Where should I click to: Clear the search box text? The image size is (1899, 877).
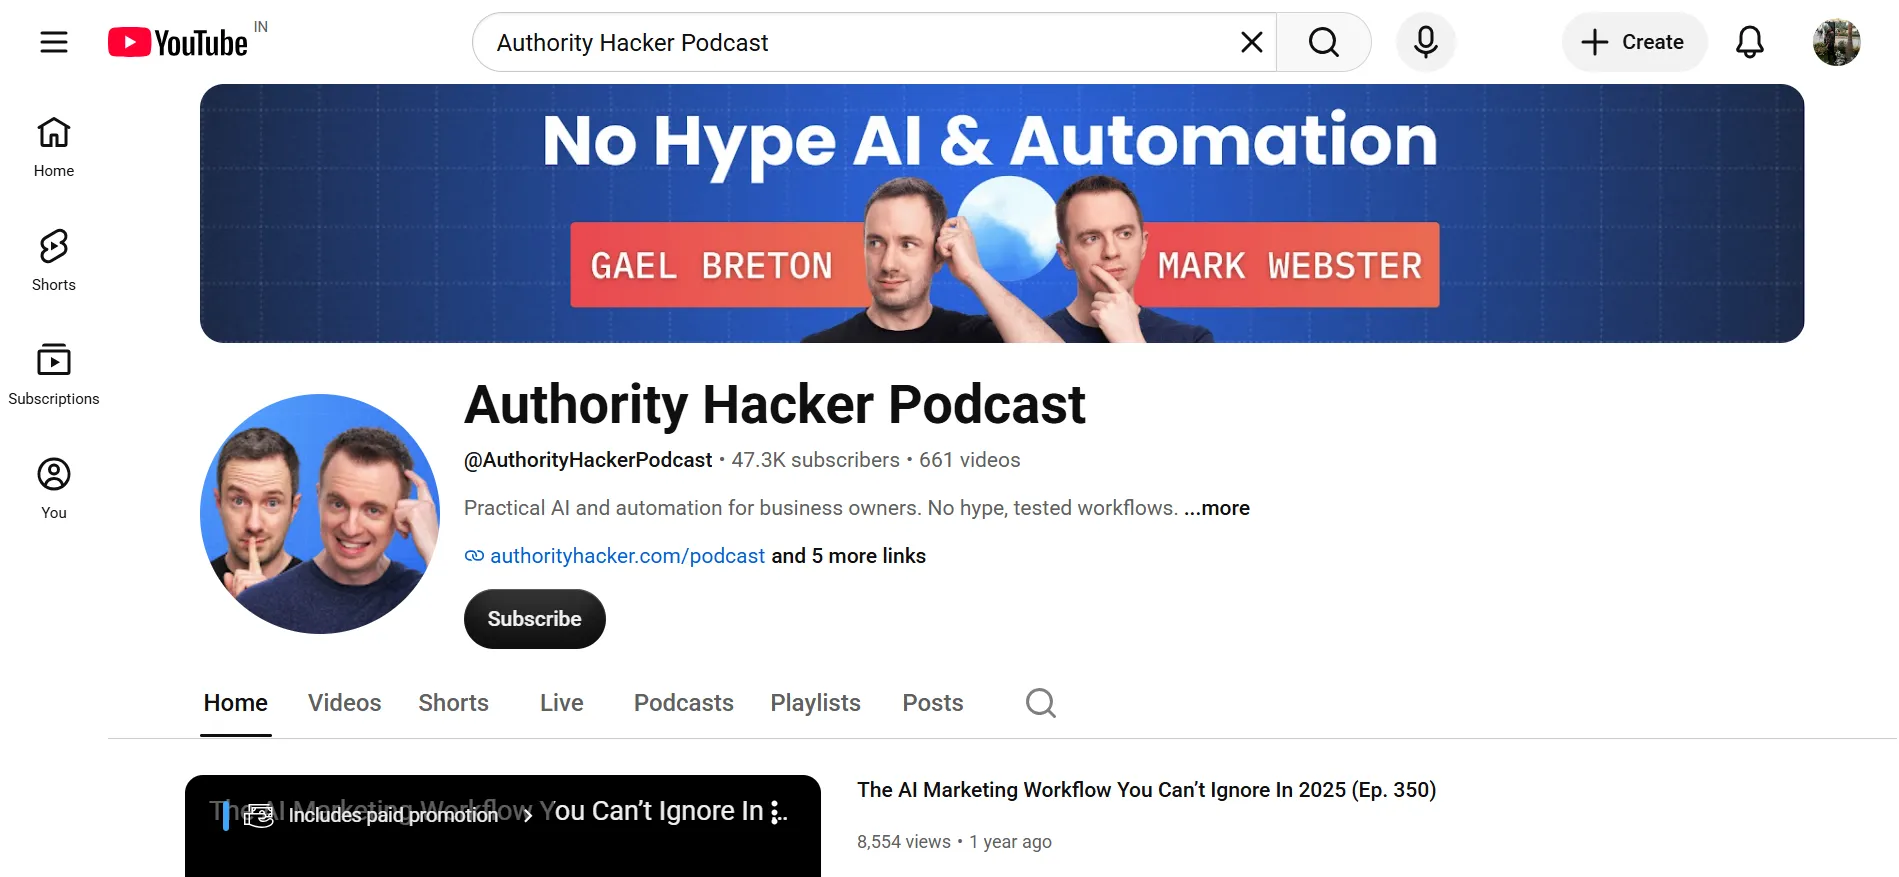pos(1251,42)
